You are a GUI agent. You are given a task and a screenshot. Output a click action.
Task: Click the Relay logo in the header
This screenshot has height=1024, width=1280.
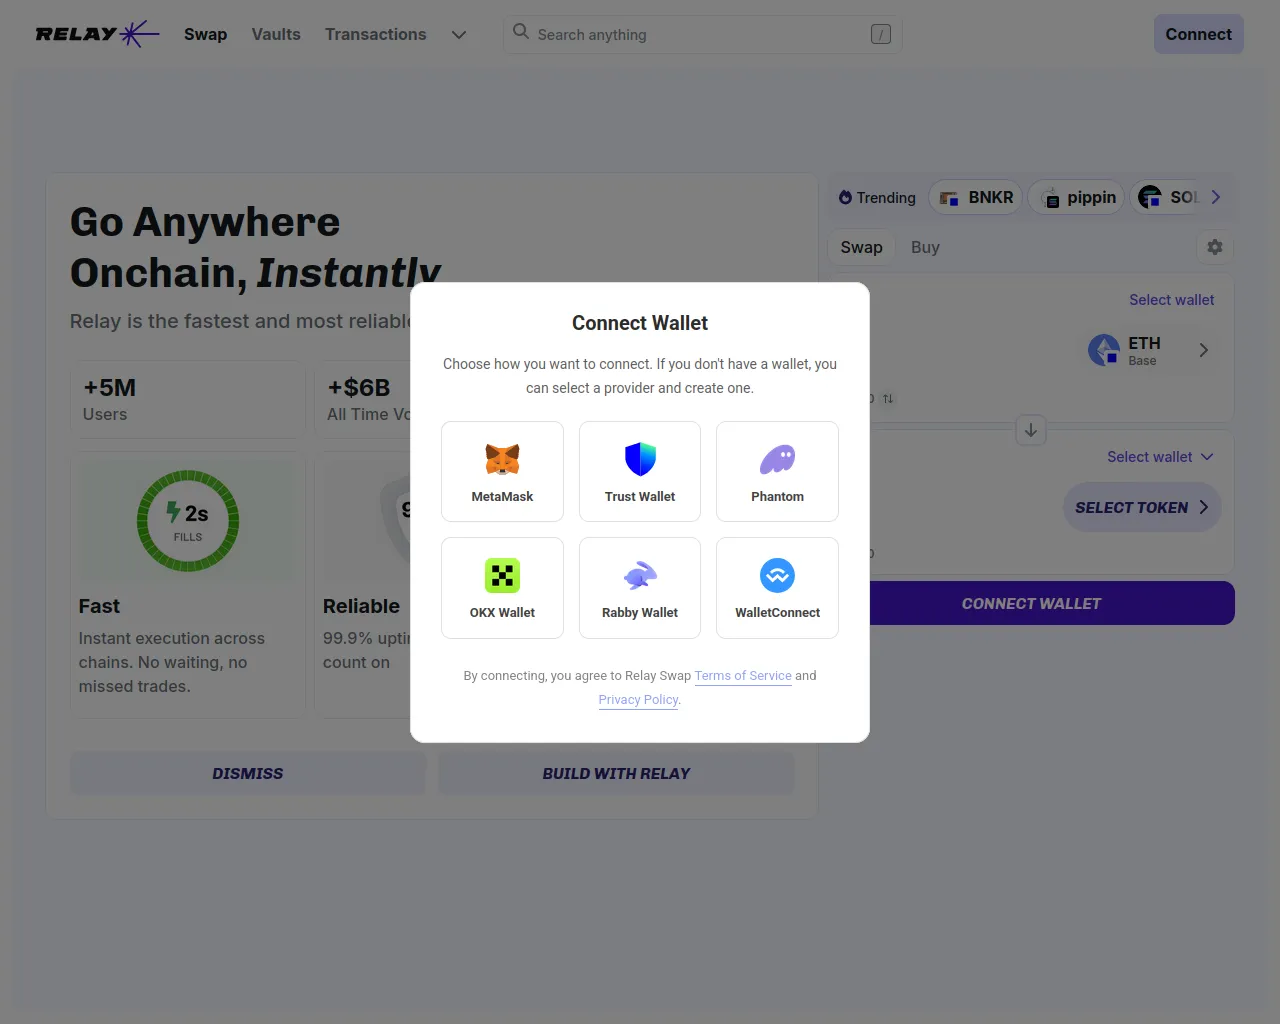[97, 34]
